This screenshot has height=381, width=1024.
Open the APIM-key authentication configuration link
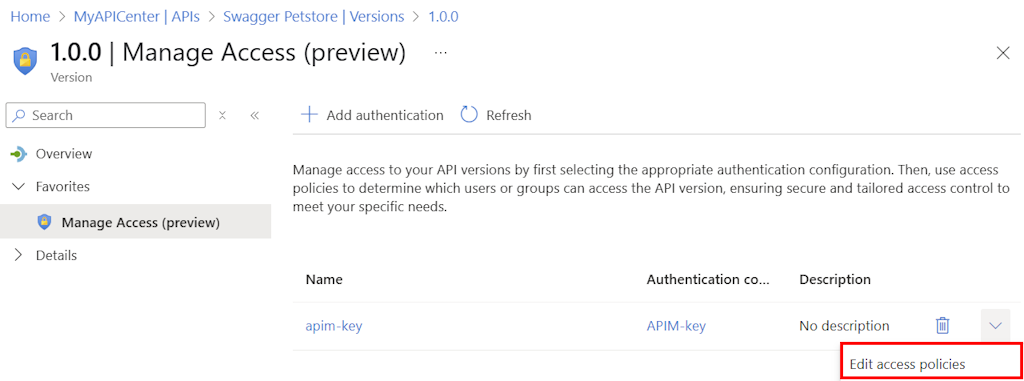pyautogui.click(x=676, y=325)
